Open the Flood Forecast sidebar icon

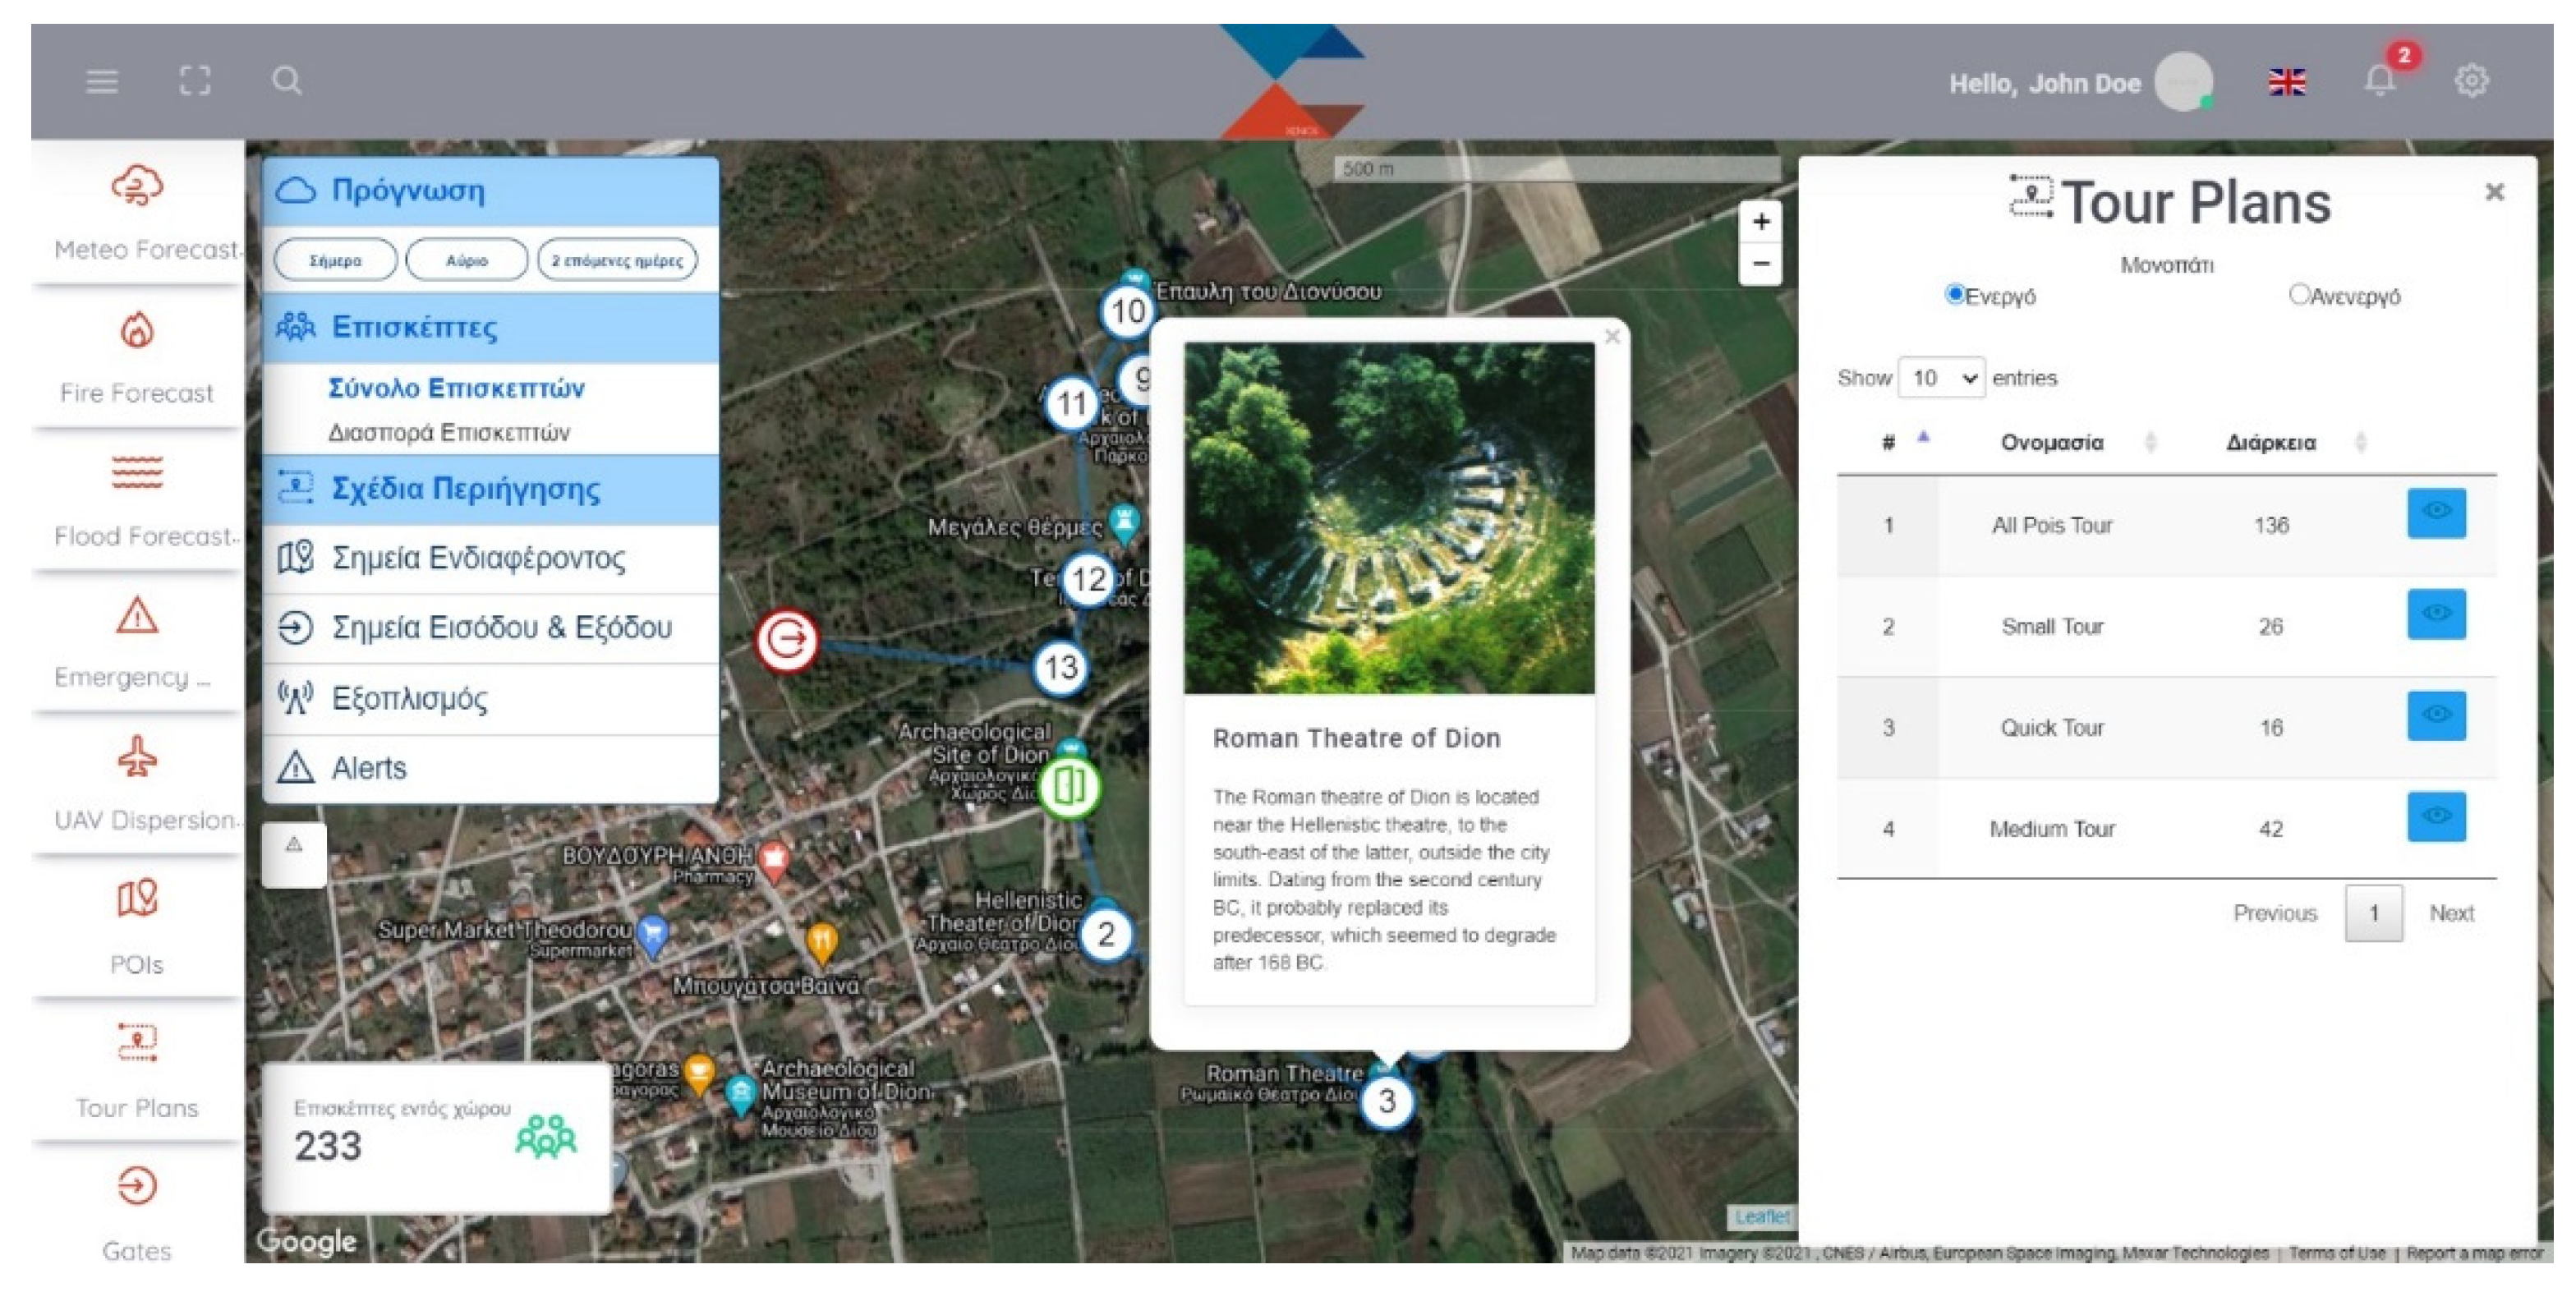coord(137,472)
